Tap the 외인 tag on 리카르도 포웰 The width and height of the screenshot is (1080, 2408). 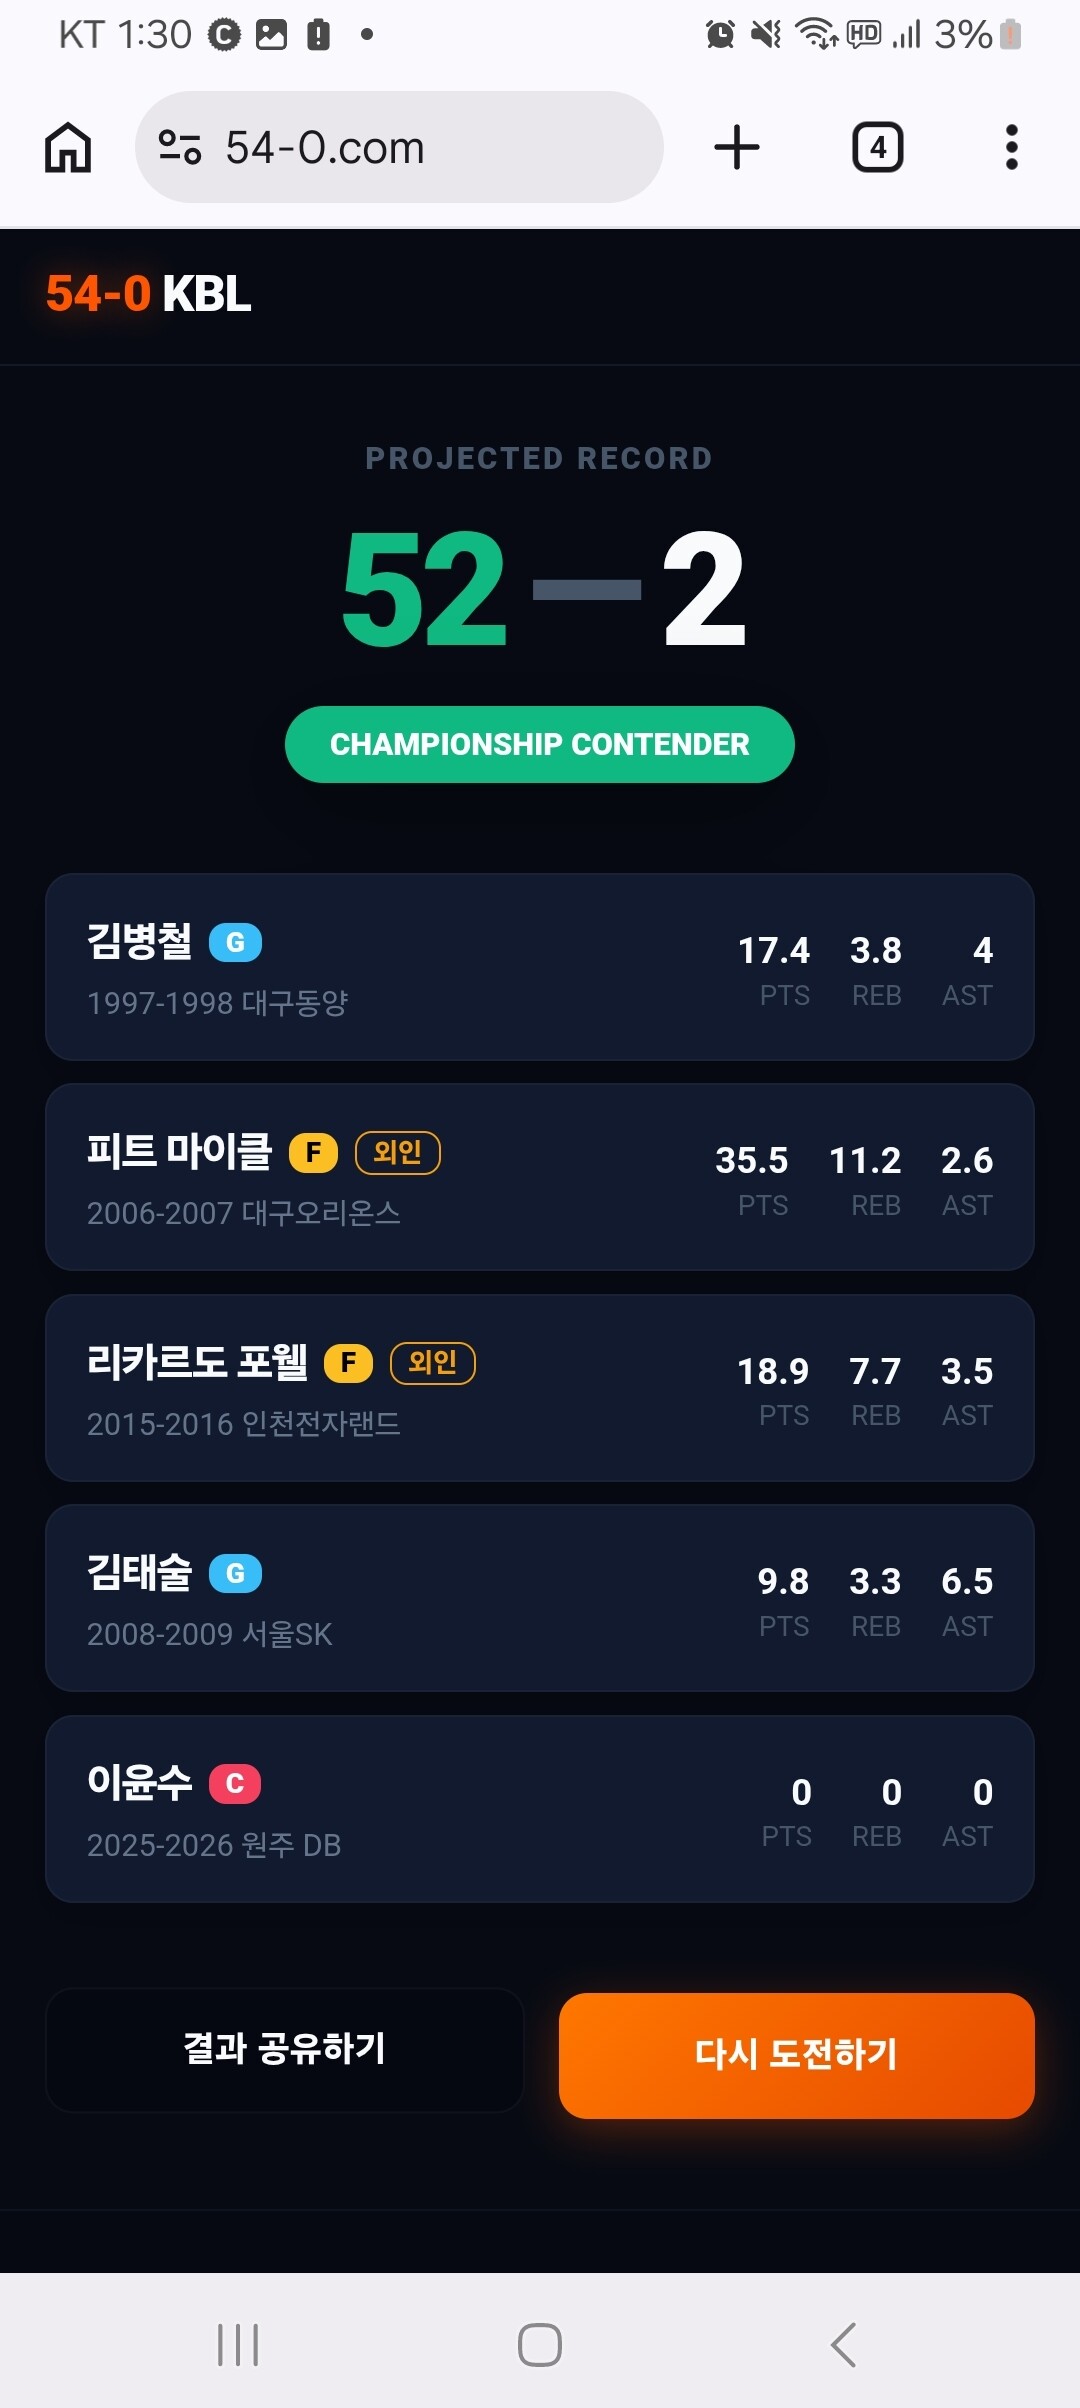coord(433,1362)
